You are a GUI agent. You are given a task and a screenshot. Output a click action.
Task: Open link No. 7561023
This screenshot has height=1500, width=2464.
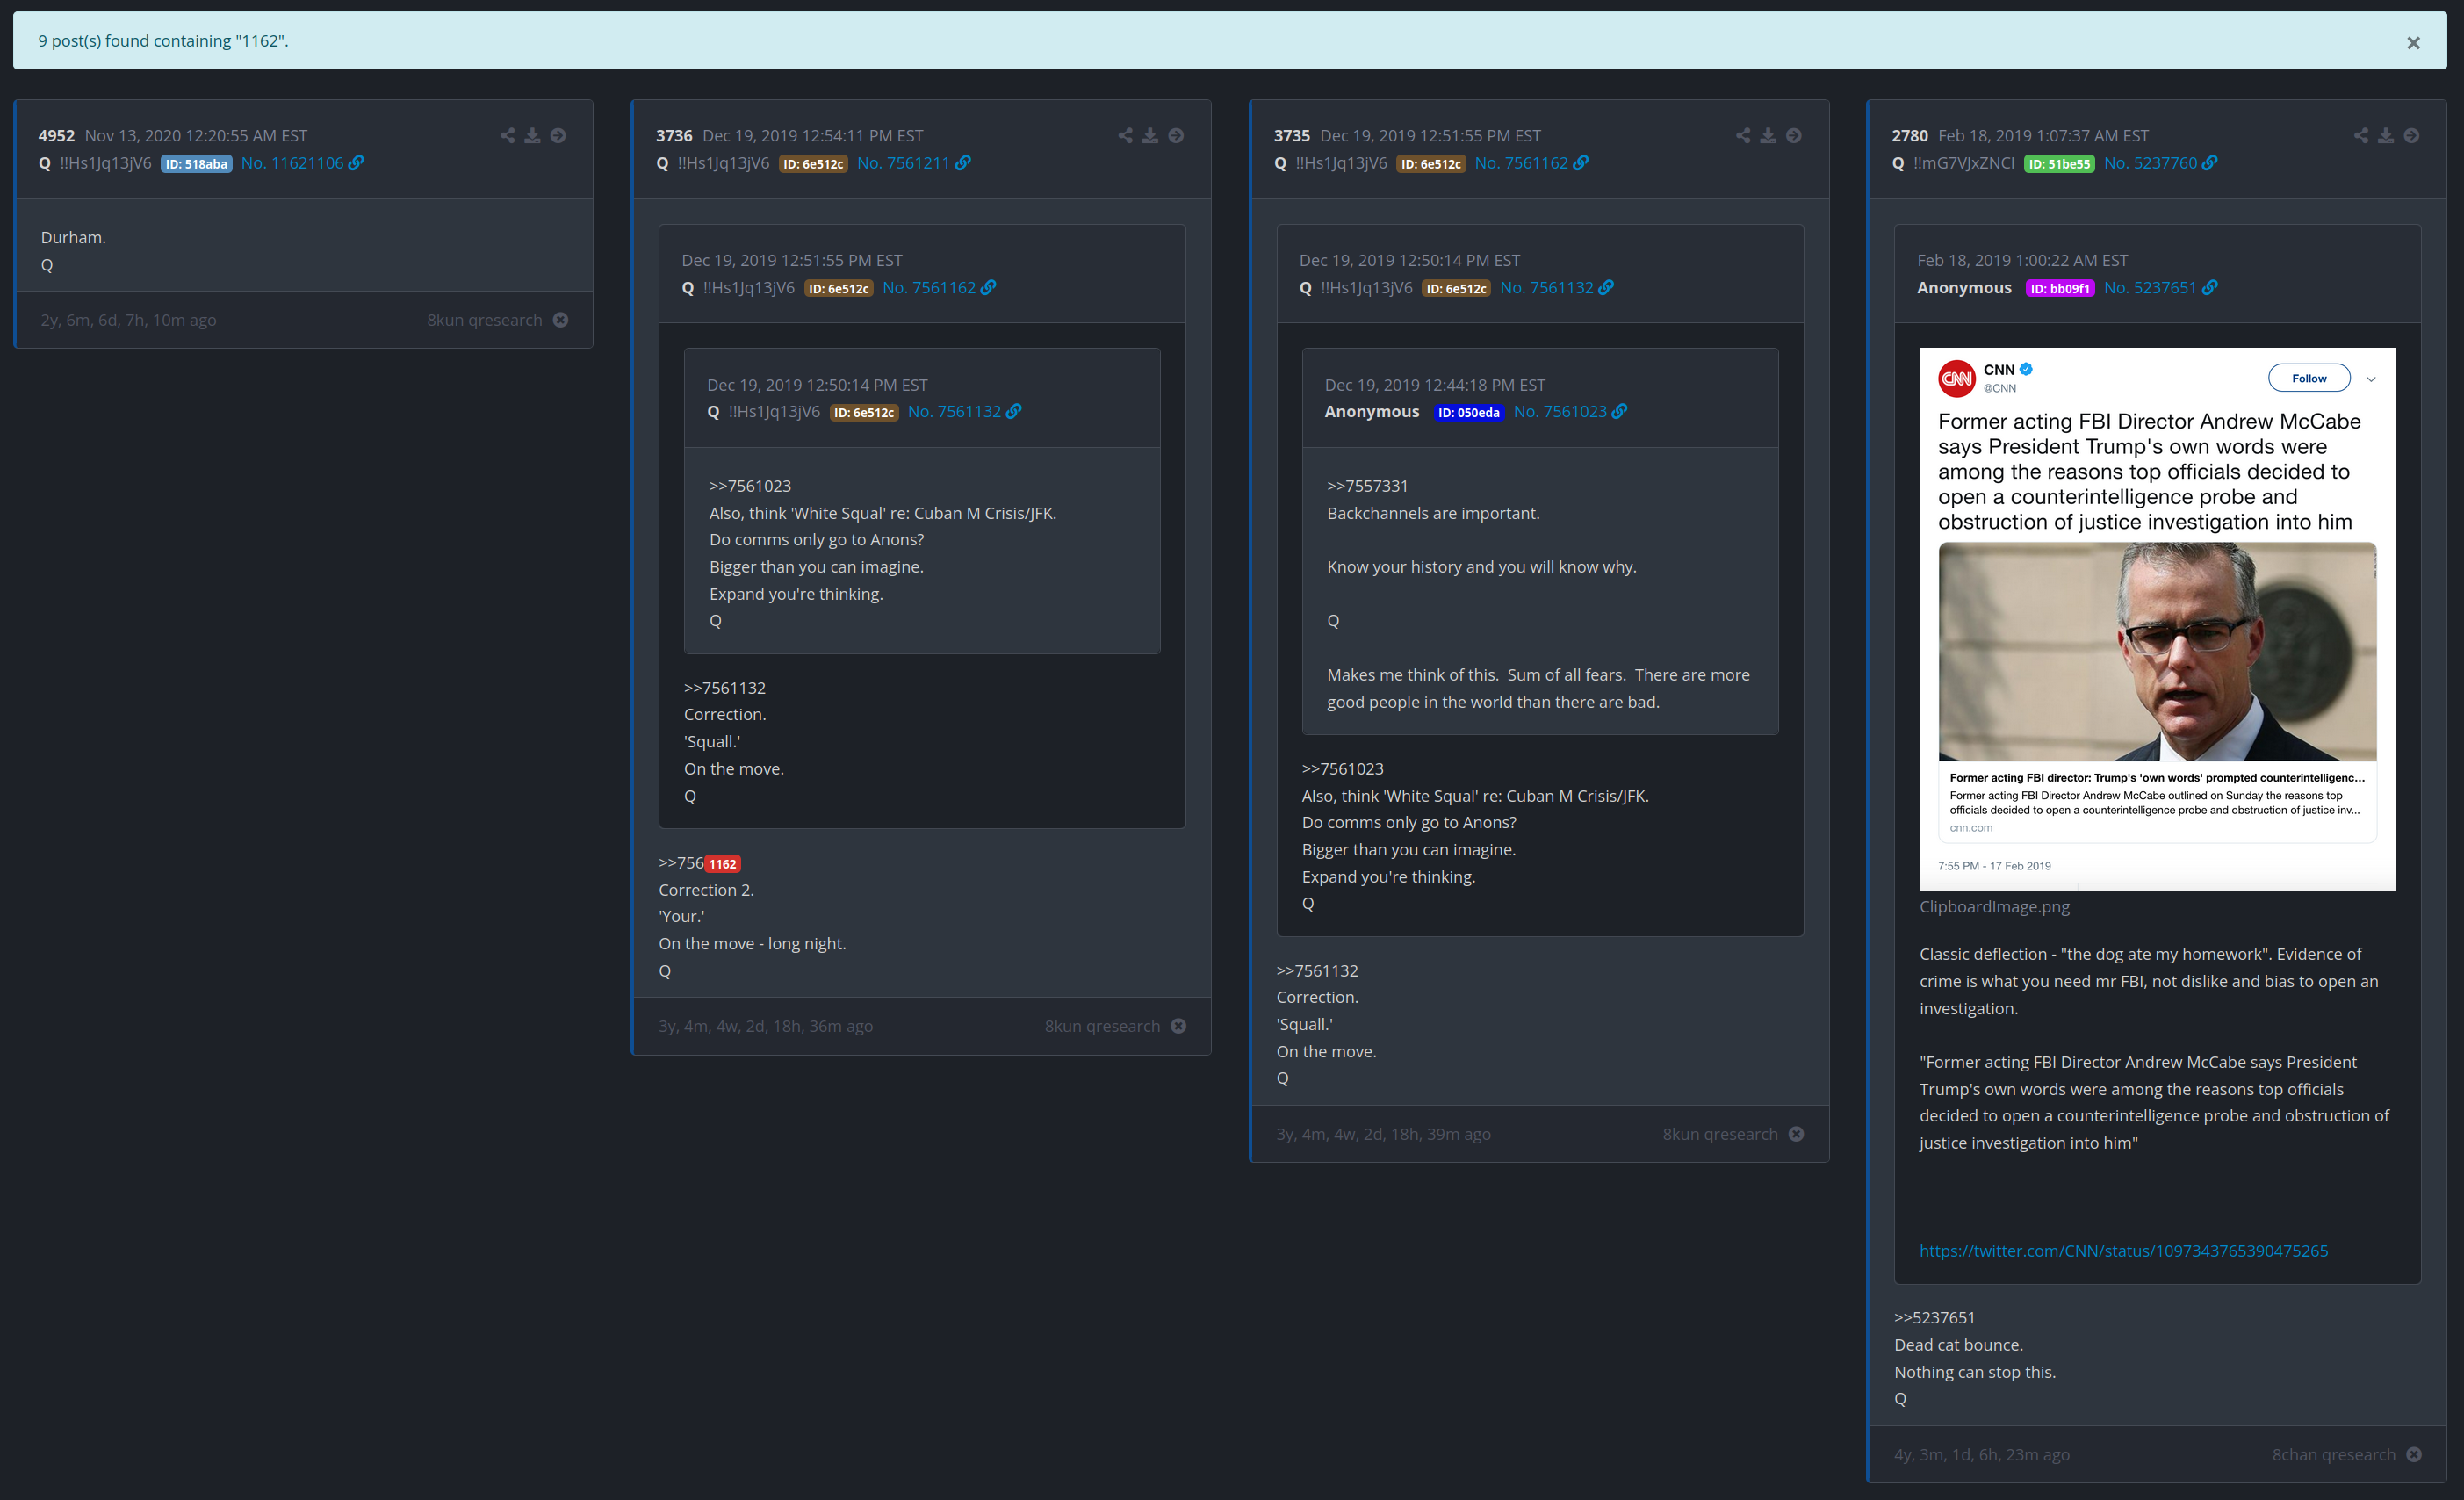click(x=1560, y=412)
